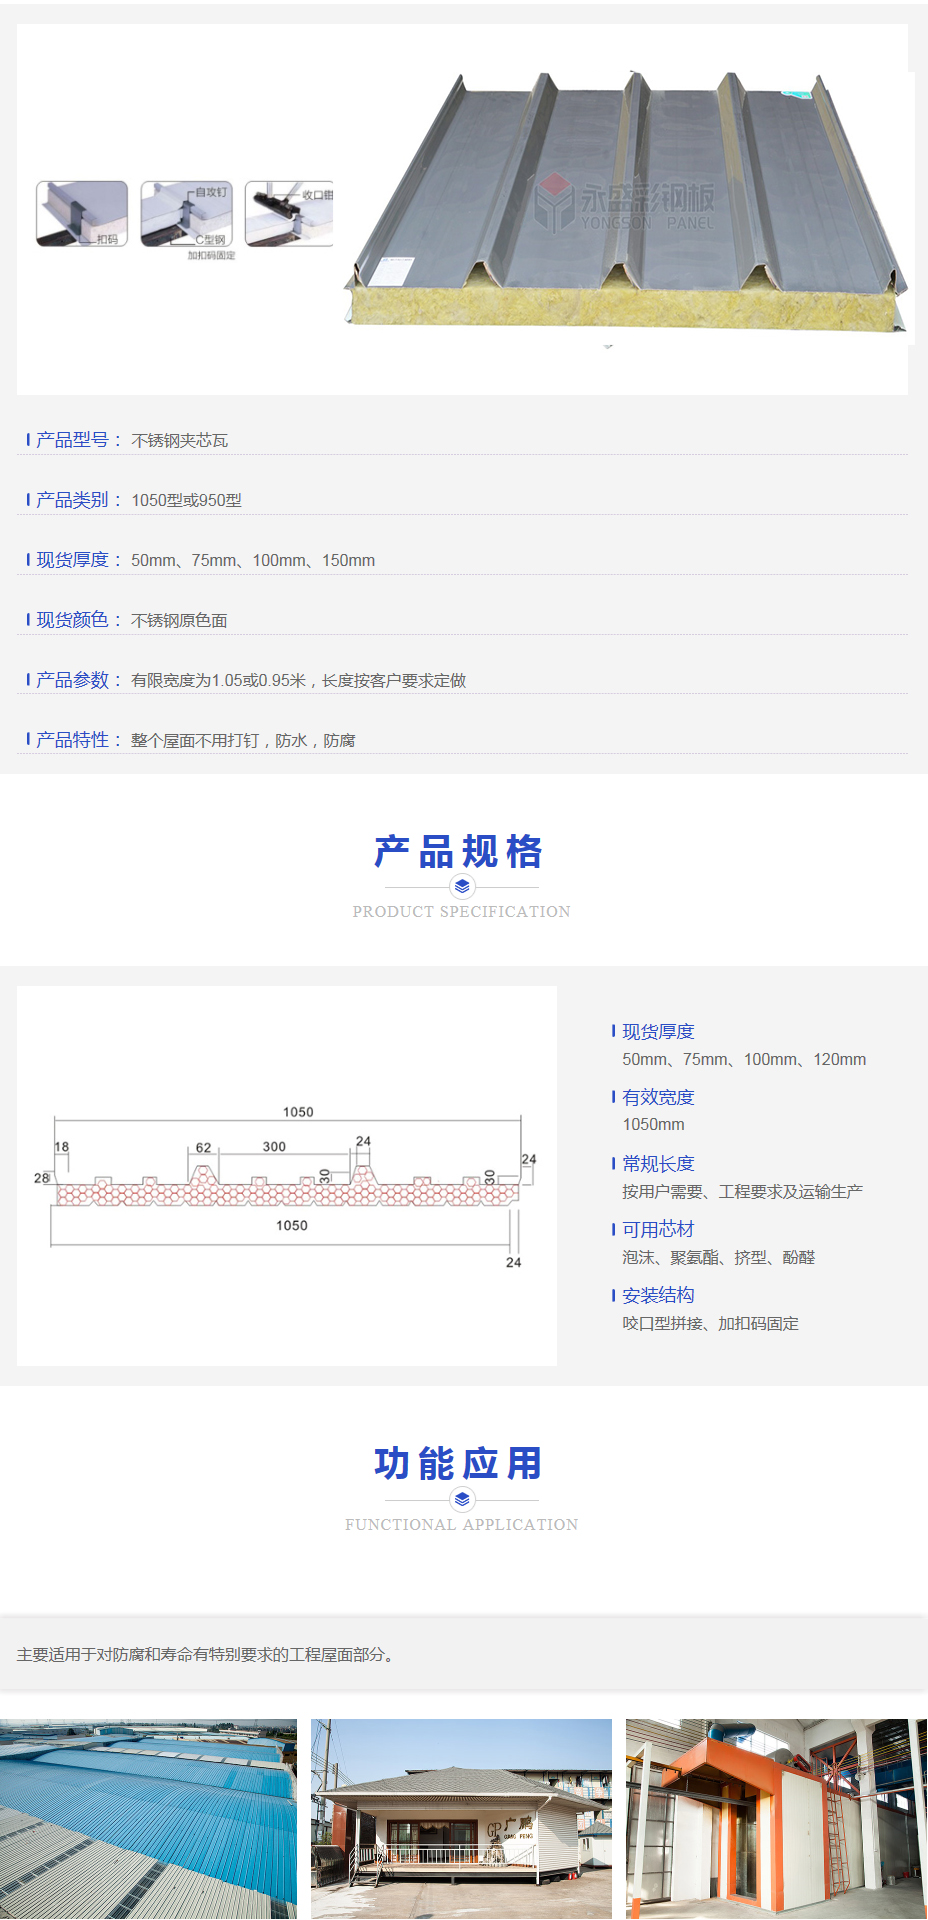Click the 产品规格 section heading
The image size is (928, 1920).
460,852
